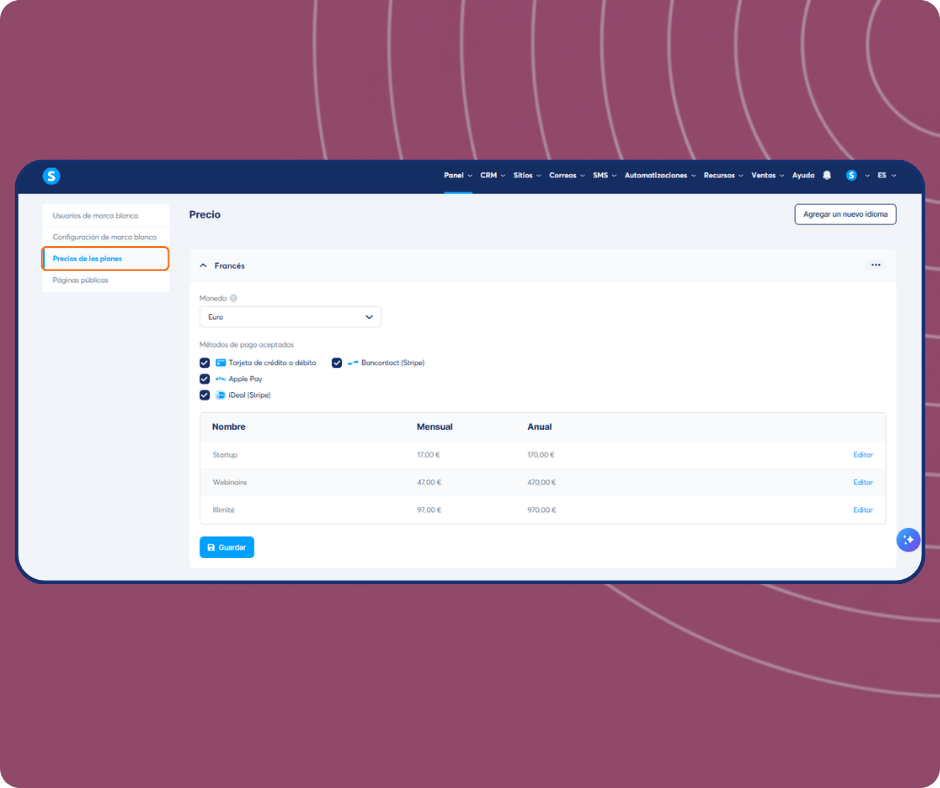Collapse the Francés section

pos(203,266)
